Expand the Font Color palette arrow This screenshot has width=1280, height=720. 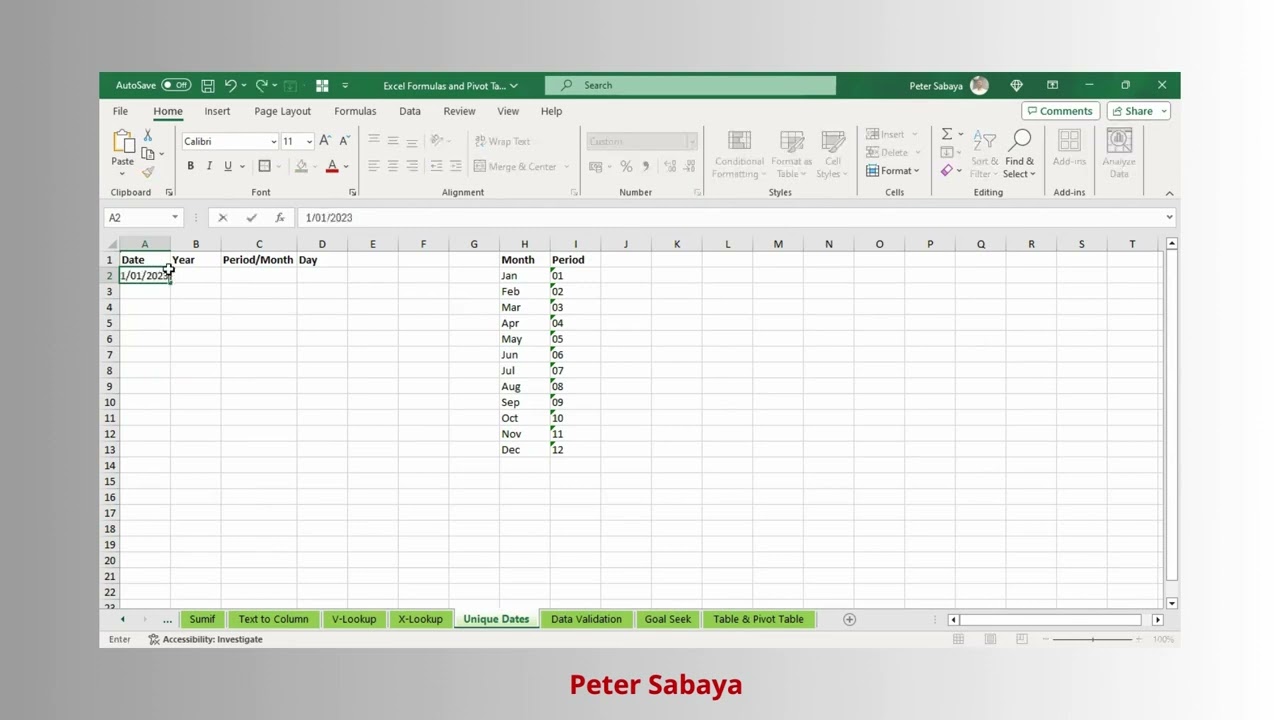(x=346, y=167)
